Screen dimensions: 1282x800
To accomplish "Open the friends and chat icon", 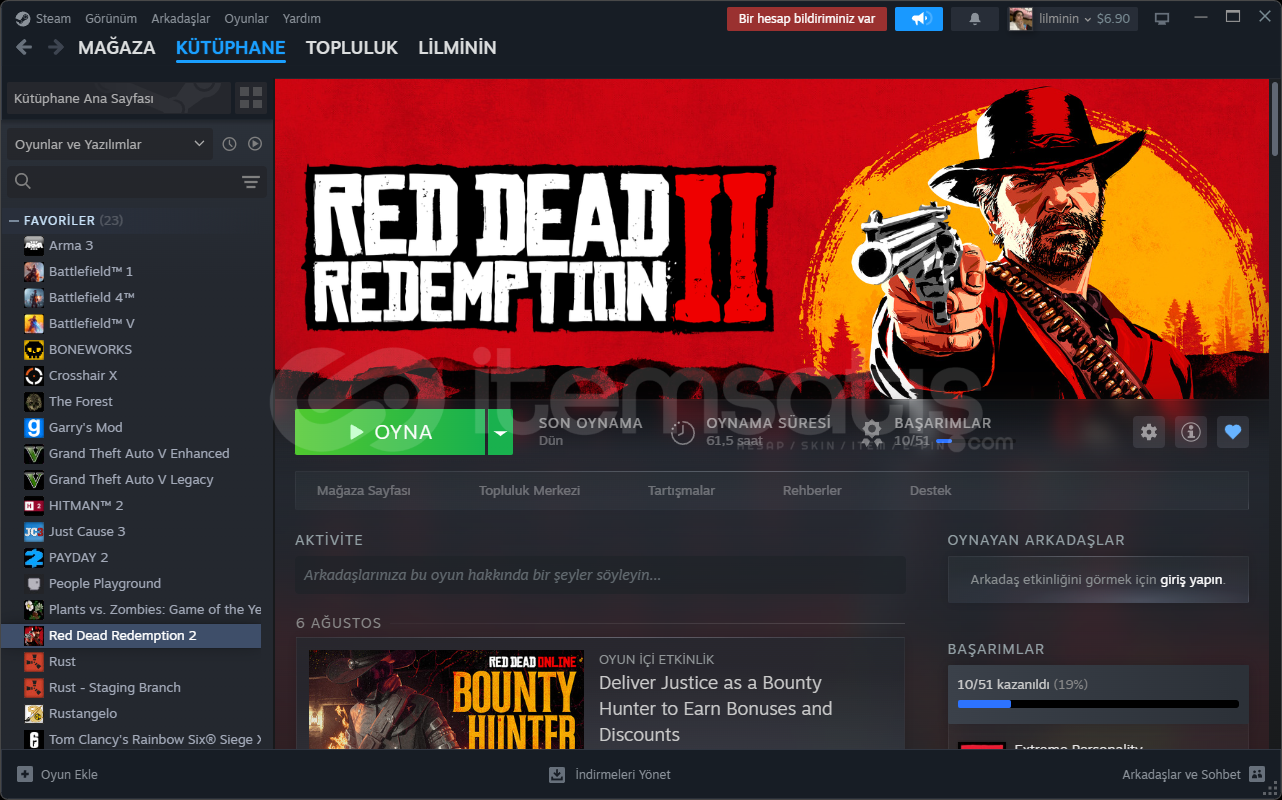I will pyautogui.click(x=1257, y=774).
